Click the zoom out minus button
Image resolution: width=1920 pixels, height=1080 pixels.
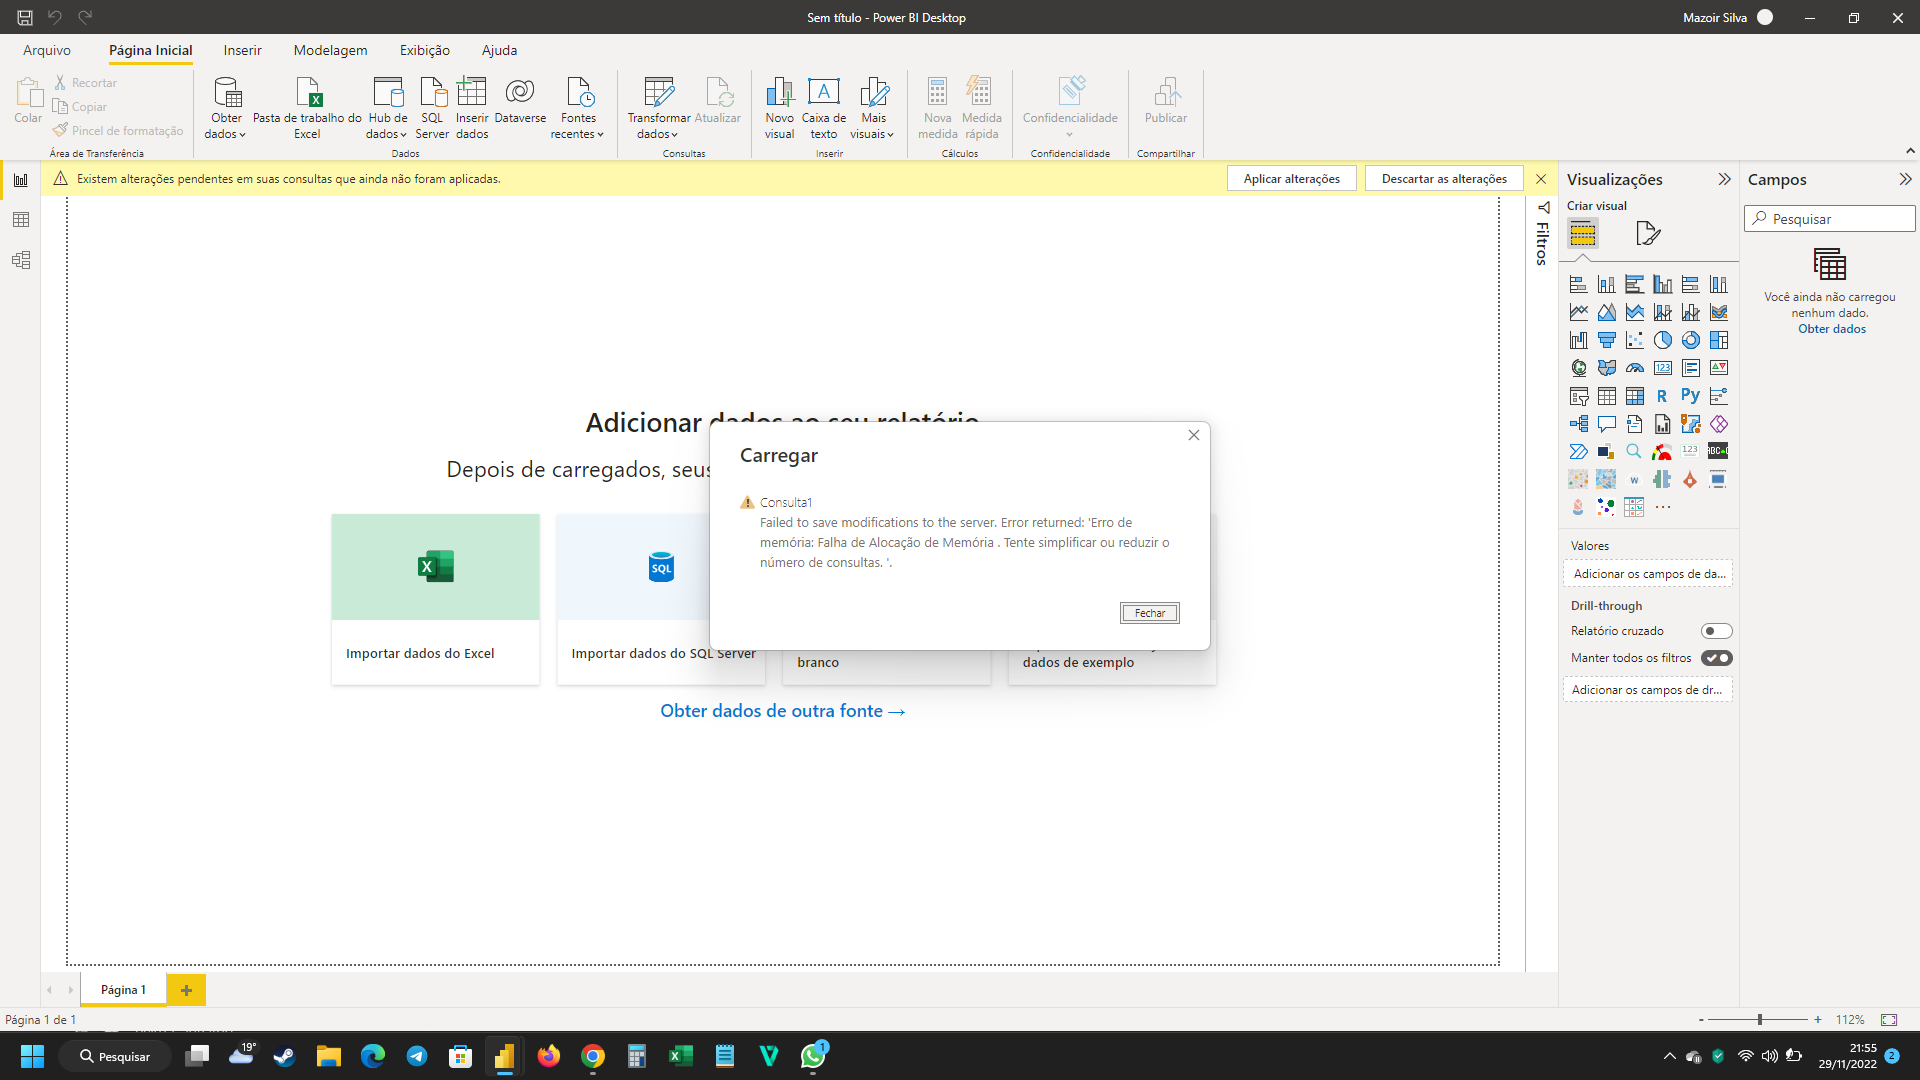point(1700,1020)
